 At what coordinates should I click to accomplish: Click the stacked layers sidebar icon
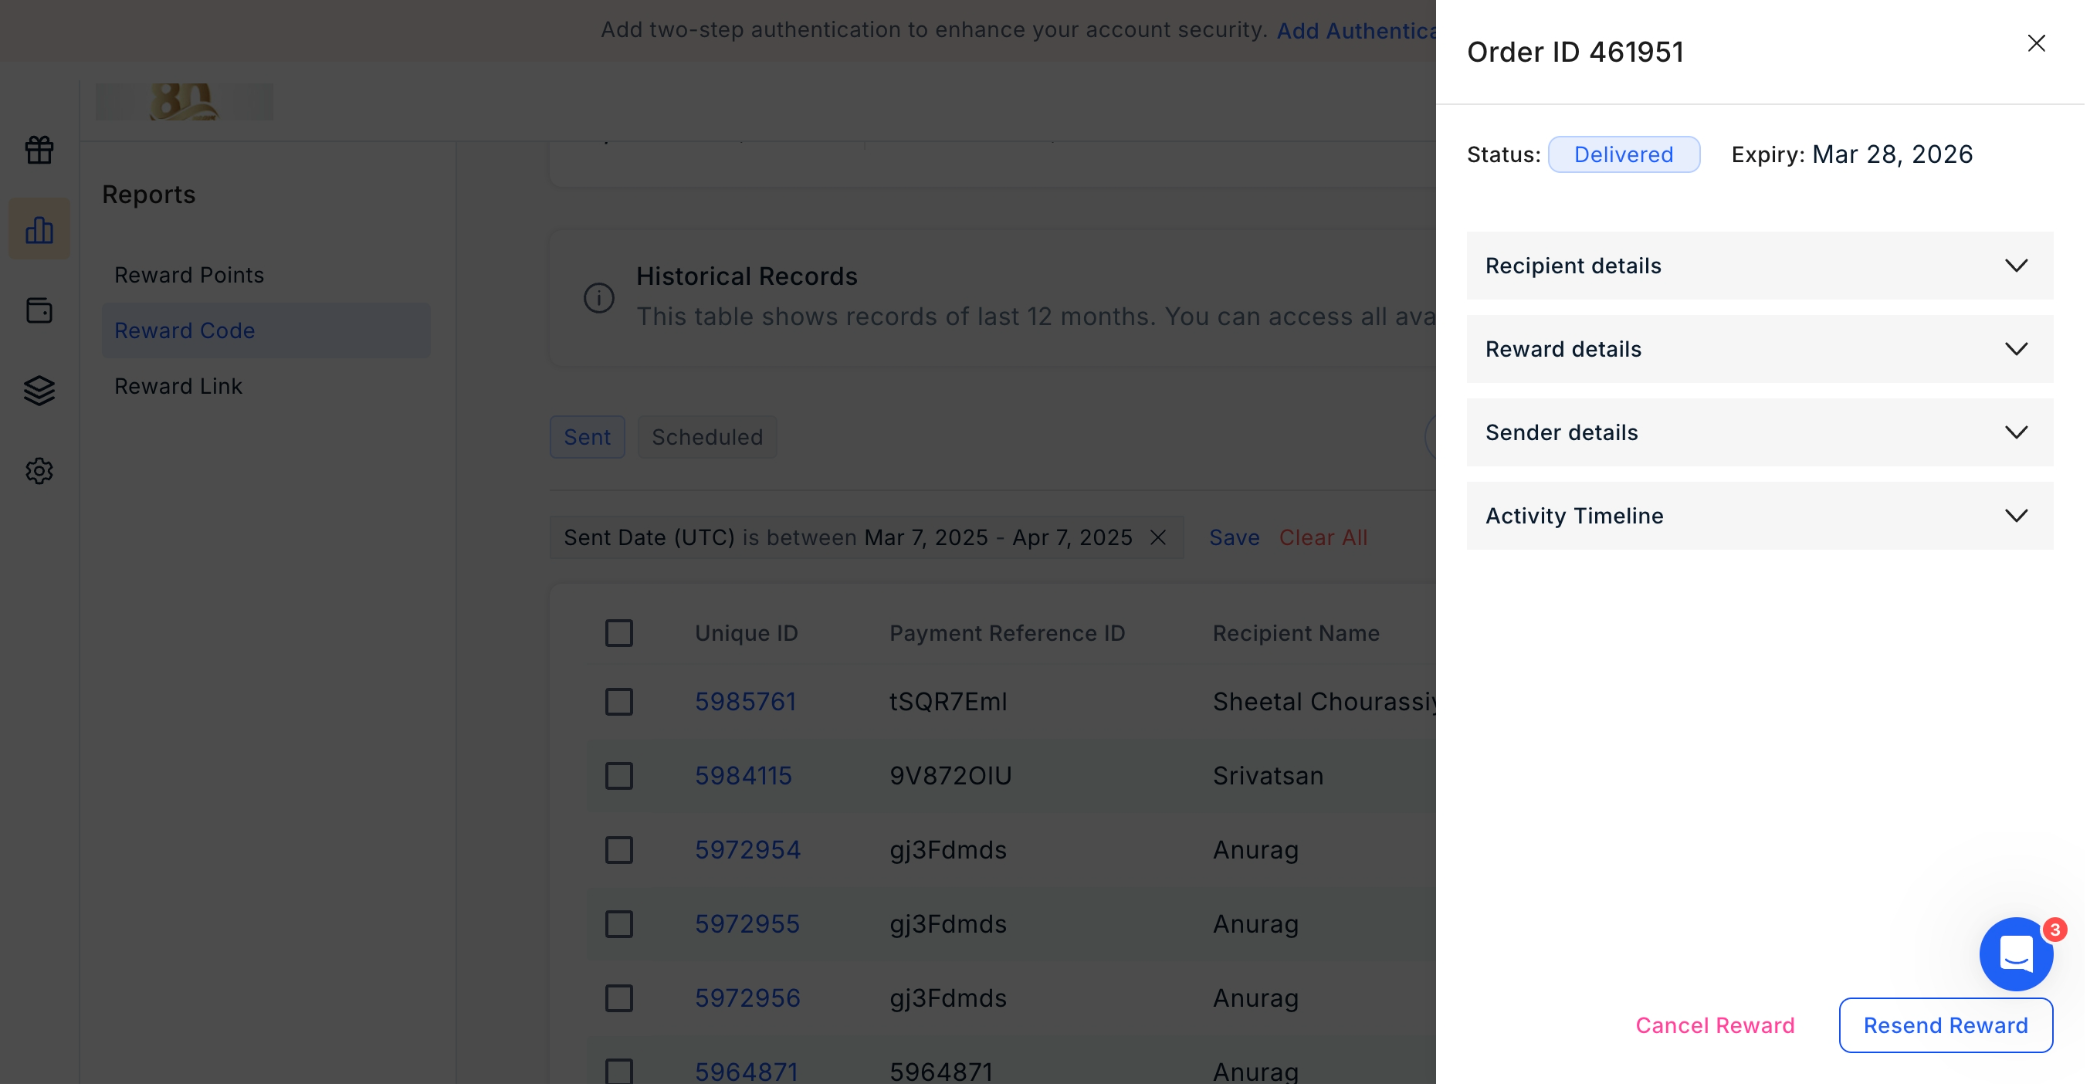(x=39, y=390)
